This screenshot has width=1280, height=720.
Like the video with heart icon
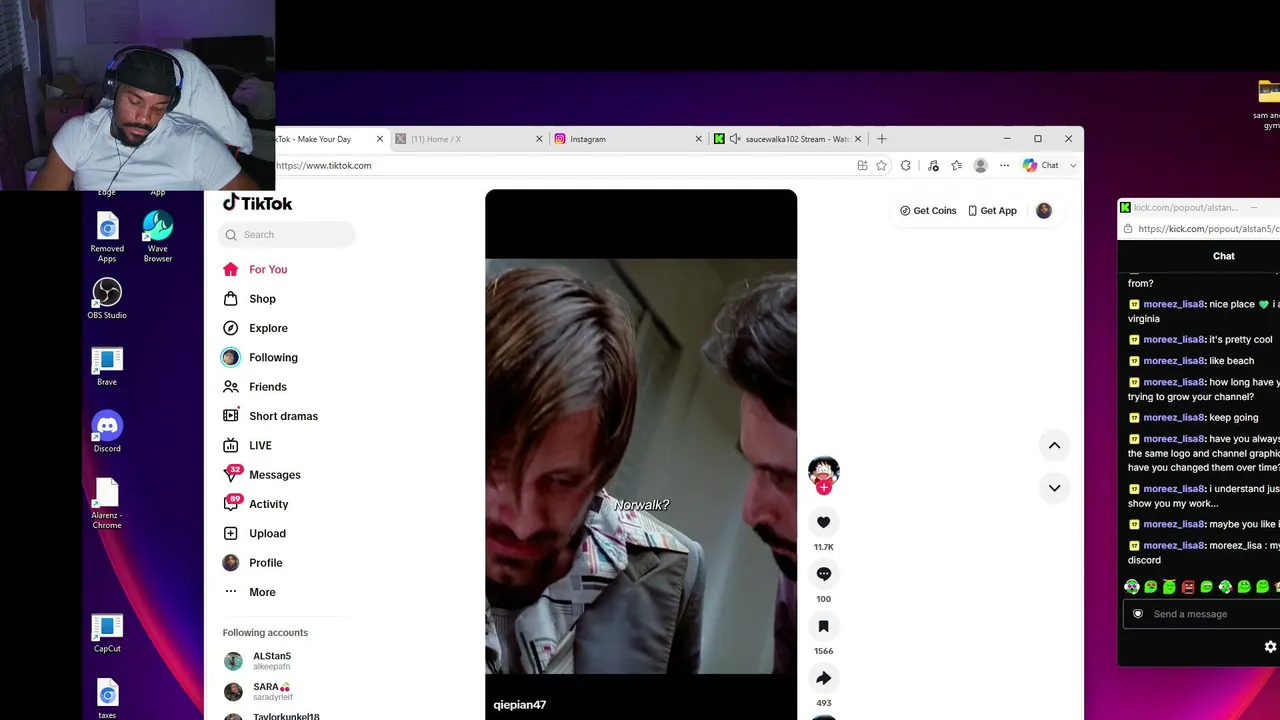[823, 522]
